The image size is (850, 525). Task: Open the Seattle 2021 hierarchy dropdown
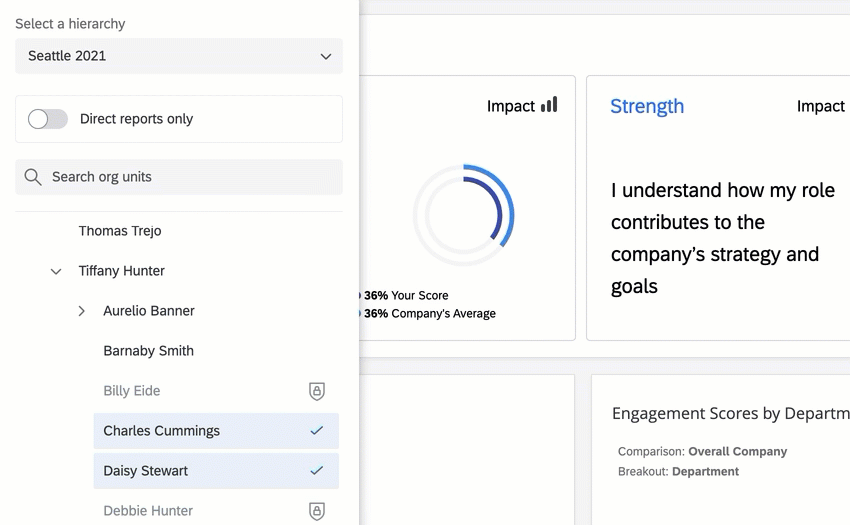[179, 56]
